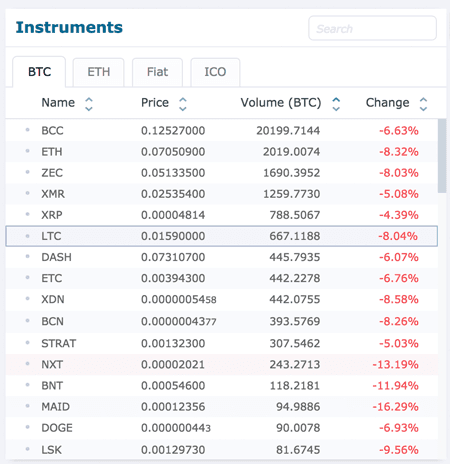The width and height of the screenshot is (450, 464).
Task: Focus the Search input field
Action: (x=372, y=28)
